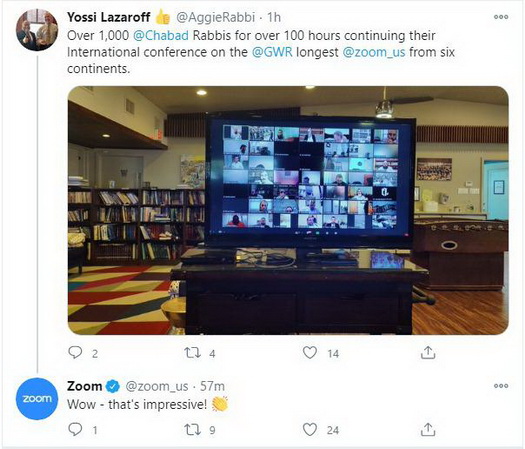This screenshot has height=449, width=525.
Task: Open Yossi Lazaroff's profile picture
Action: click(37, 29)
